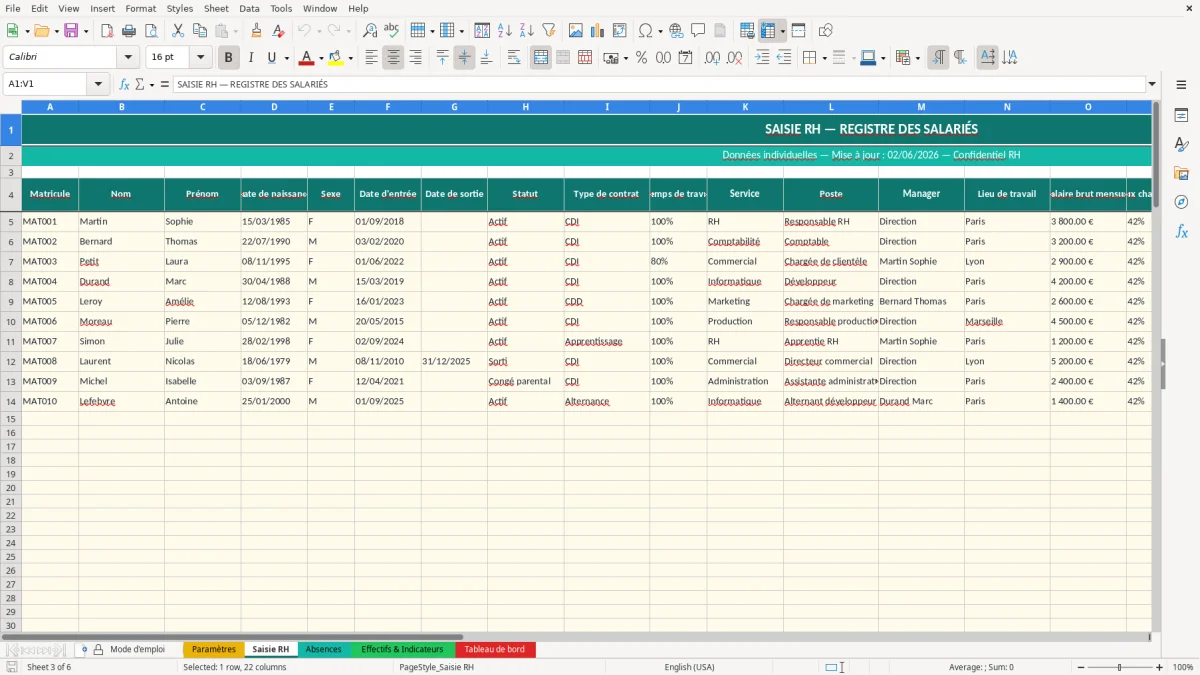Image resolution: width=1200 pixels, height=675 pixels.
Task: Click the Cut scissors icon
Action: point(177,31)
